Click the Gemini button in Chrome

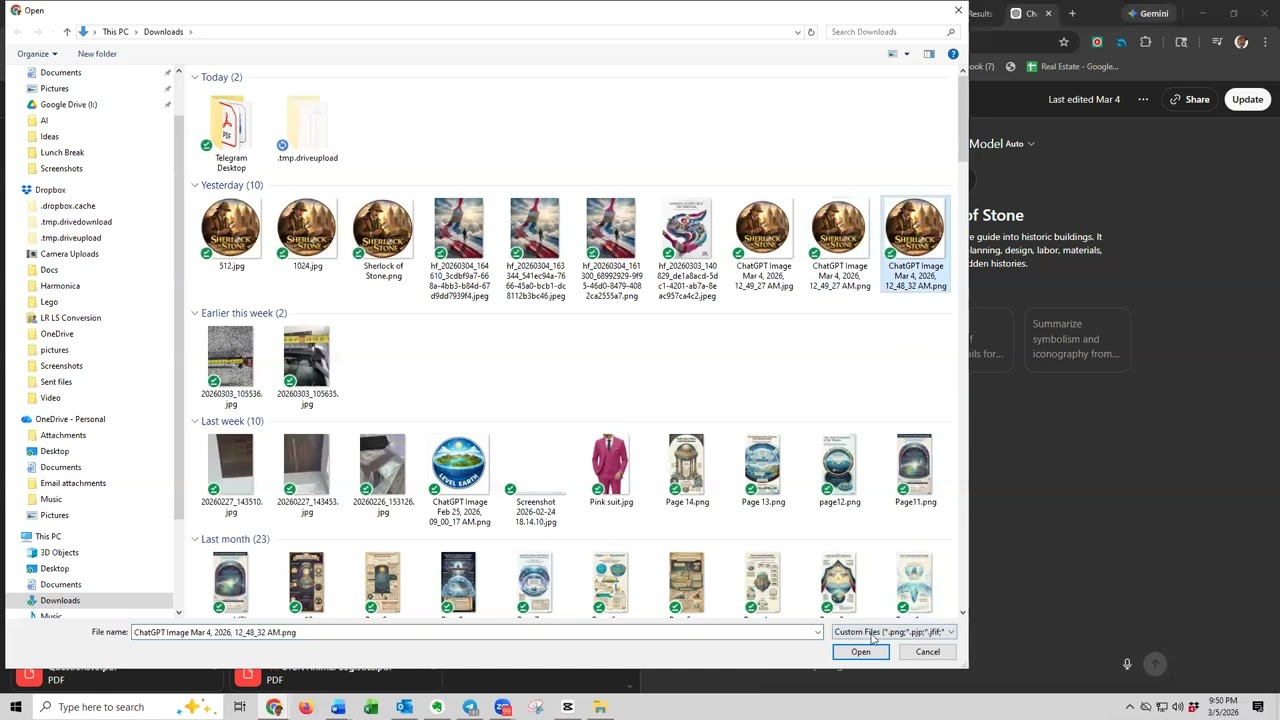click(x=1147, y=14)
